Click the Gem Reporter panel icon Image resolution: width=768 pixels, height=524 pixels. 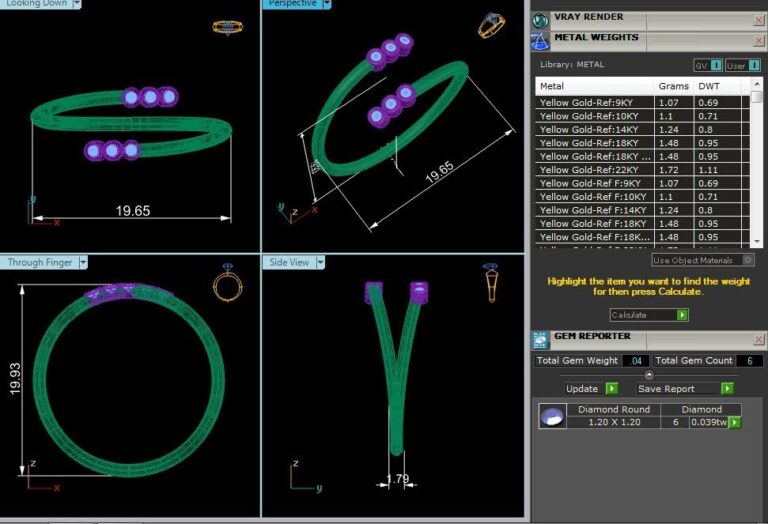540,340
